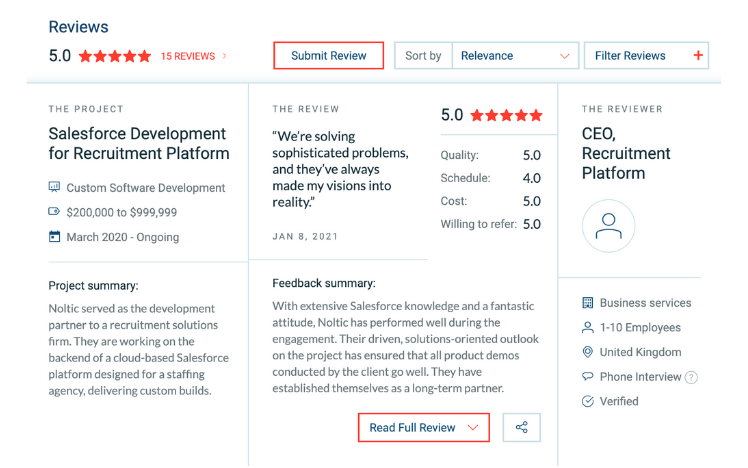This screenshot has height=468, width=748.
Task: Click the $200,000 to $999,999 budget text
Action: [122, 212]
